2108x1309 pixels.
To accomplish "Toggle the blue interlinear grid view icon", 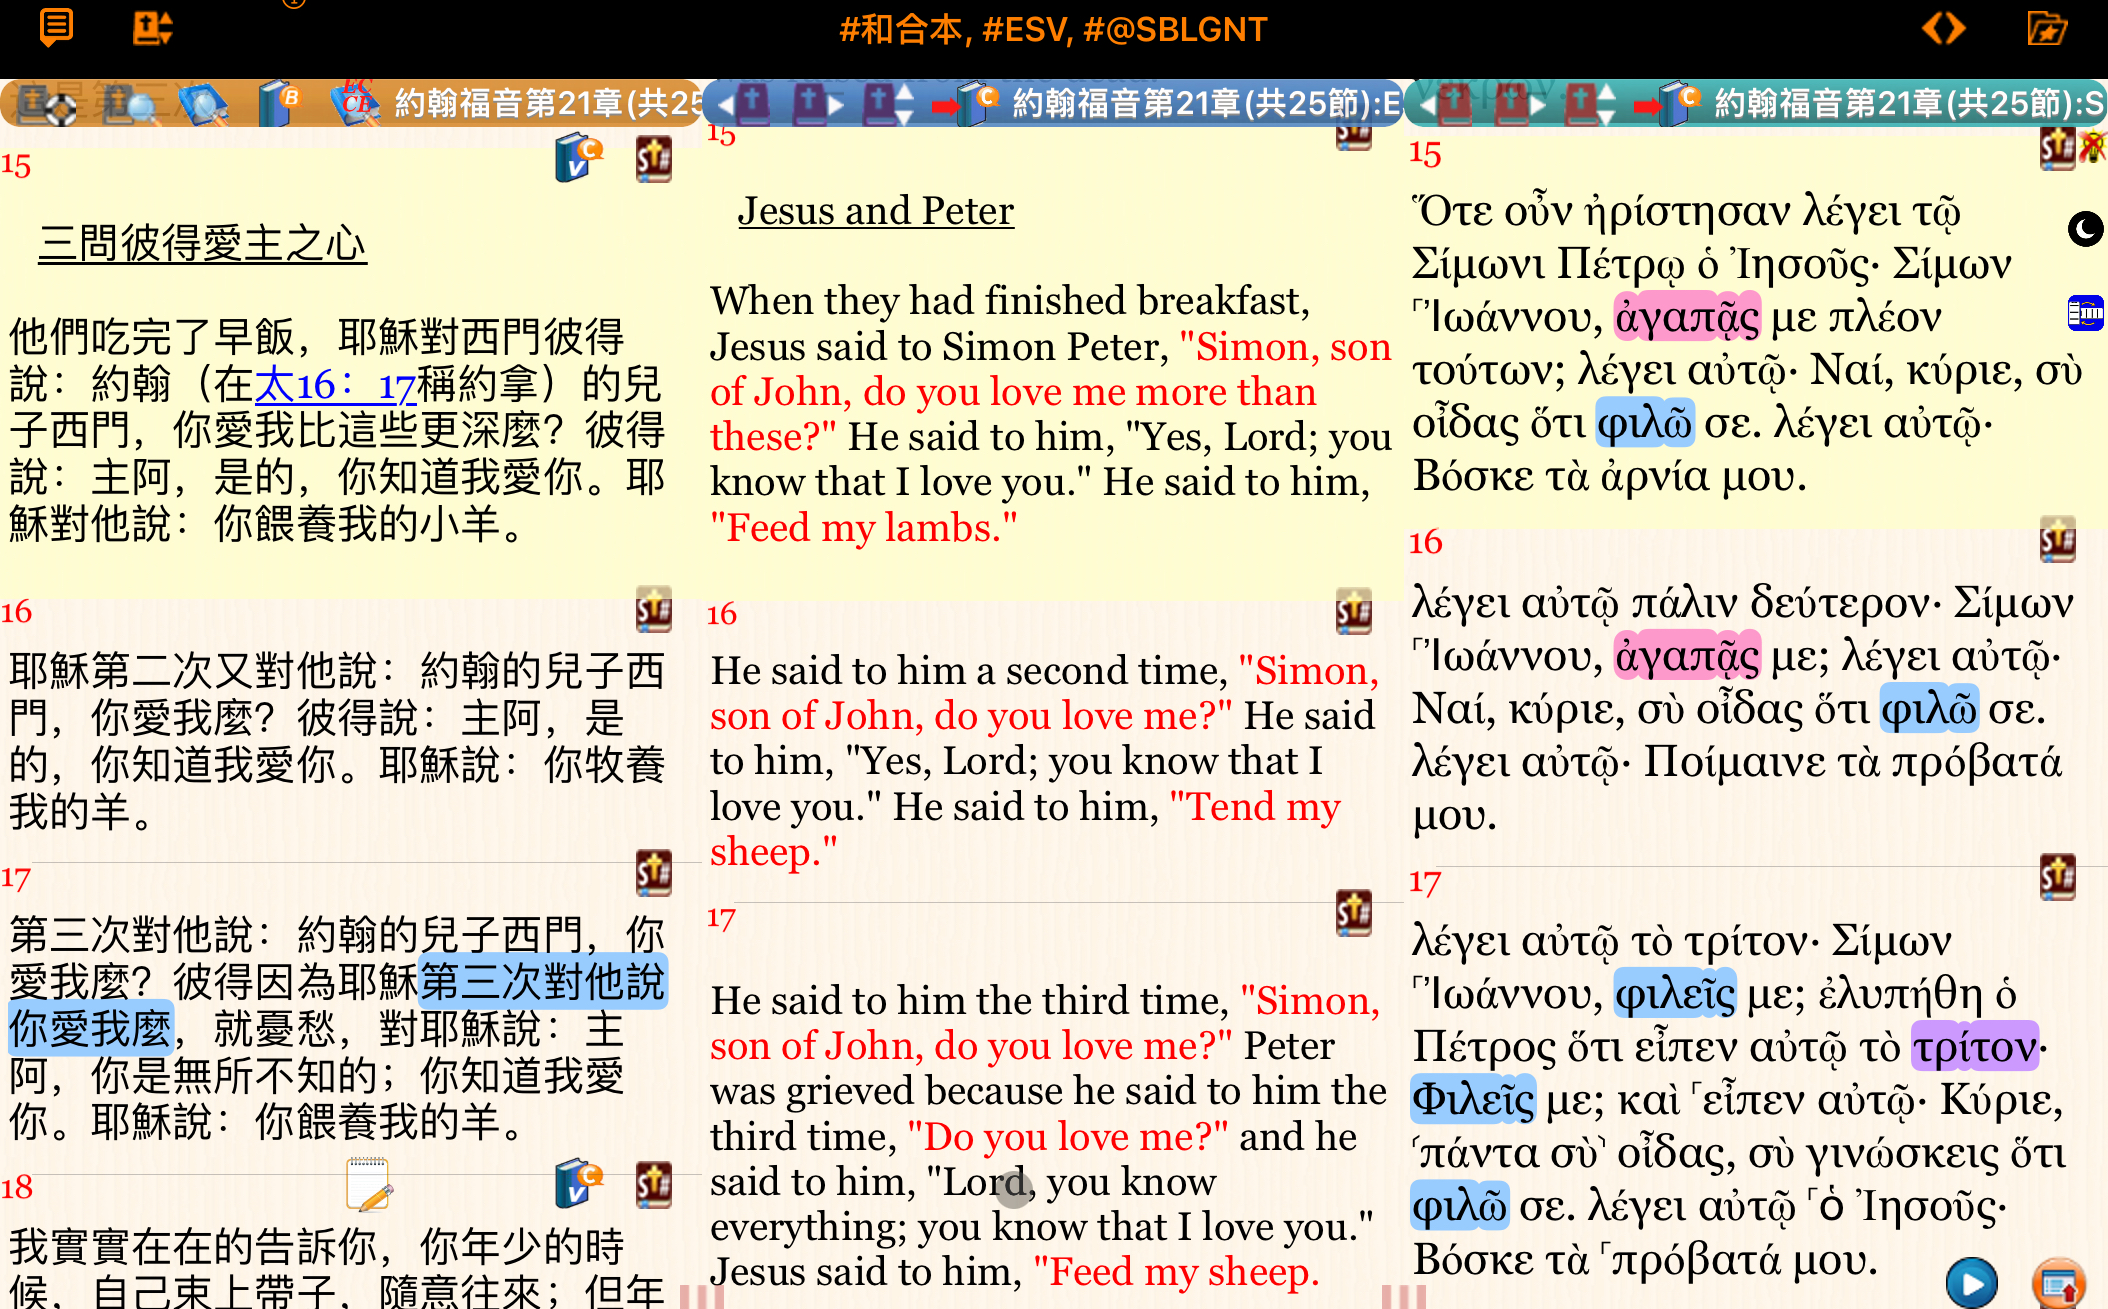I will click(2086, 313).
